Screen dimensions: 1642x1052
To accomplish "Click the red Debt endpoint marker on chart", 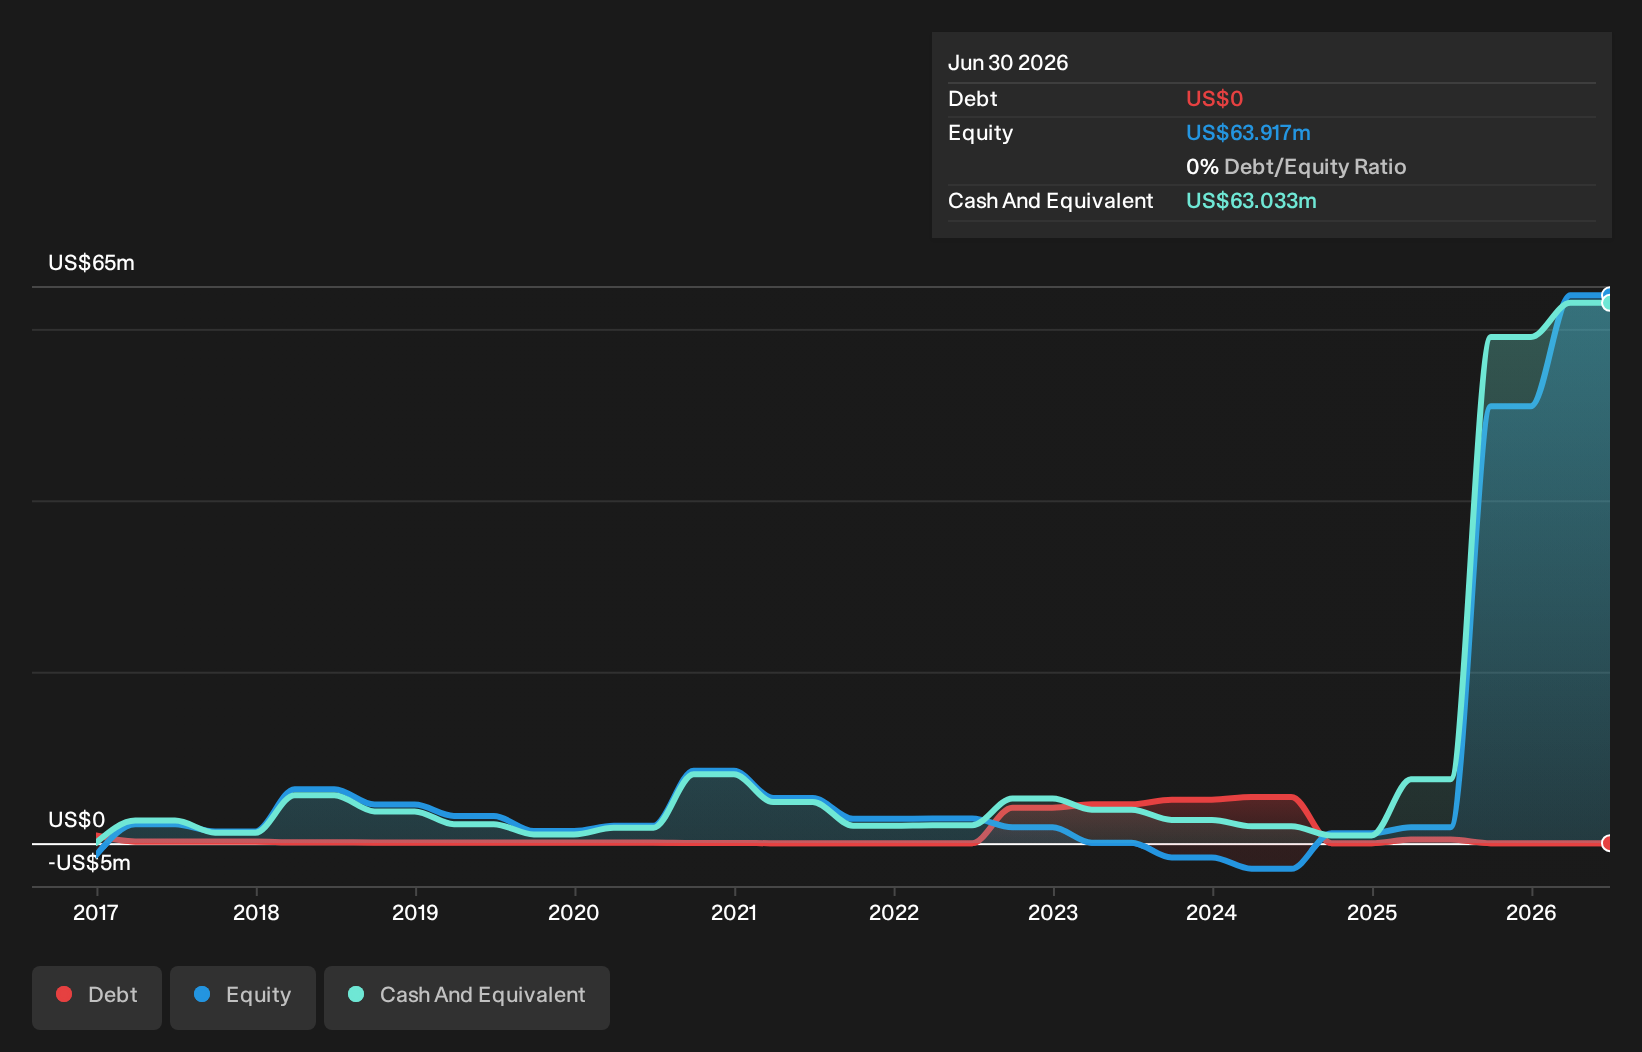I will [1607, 843].
